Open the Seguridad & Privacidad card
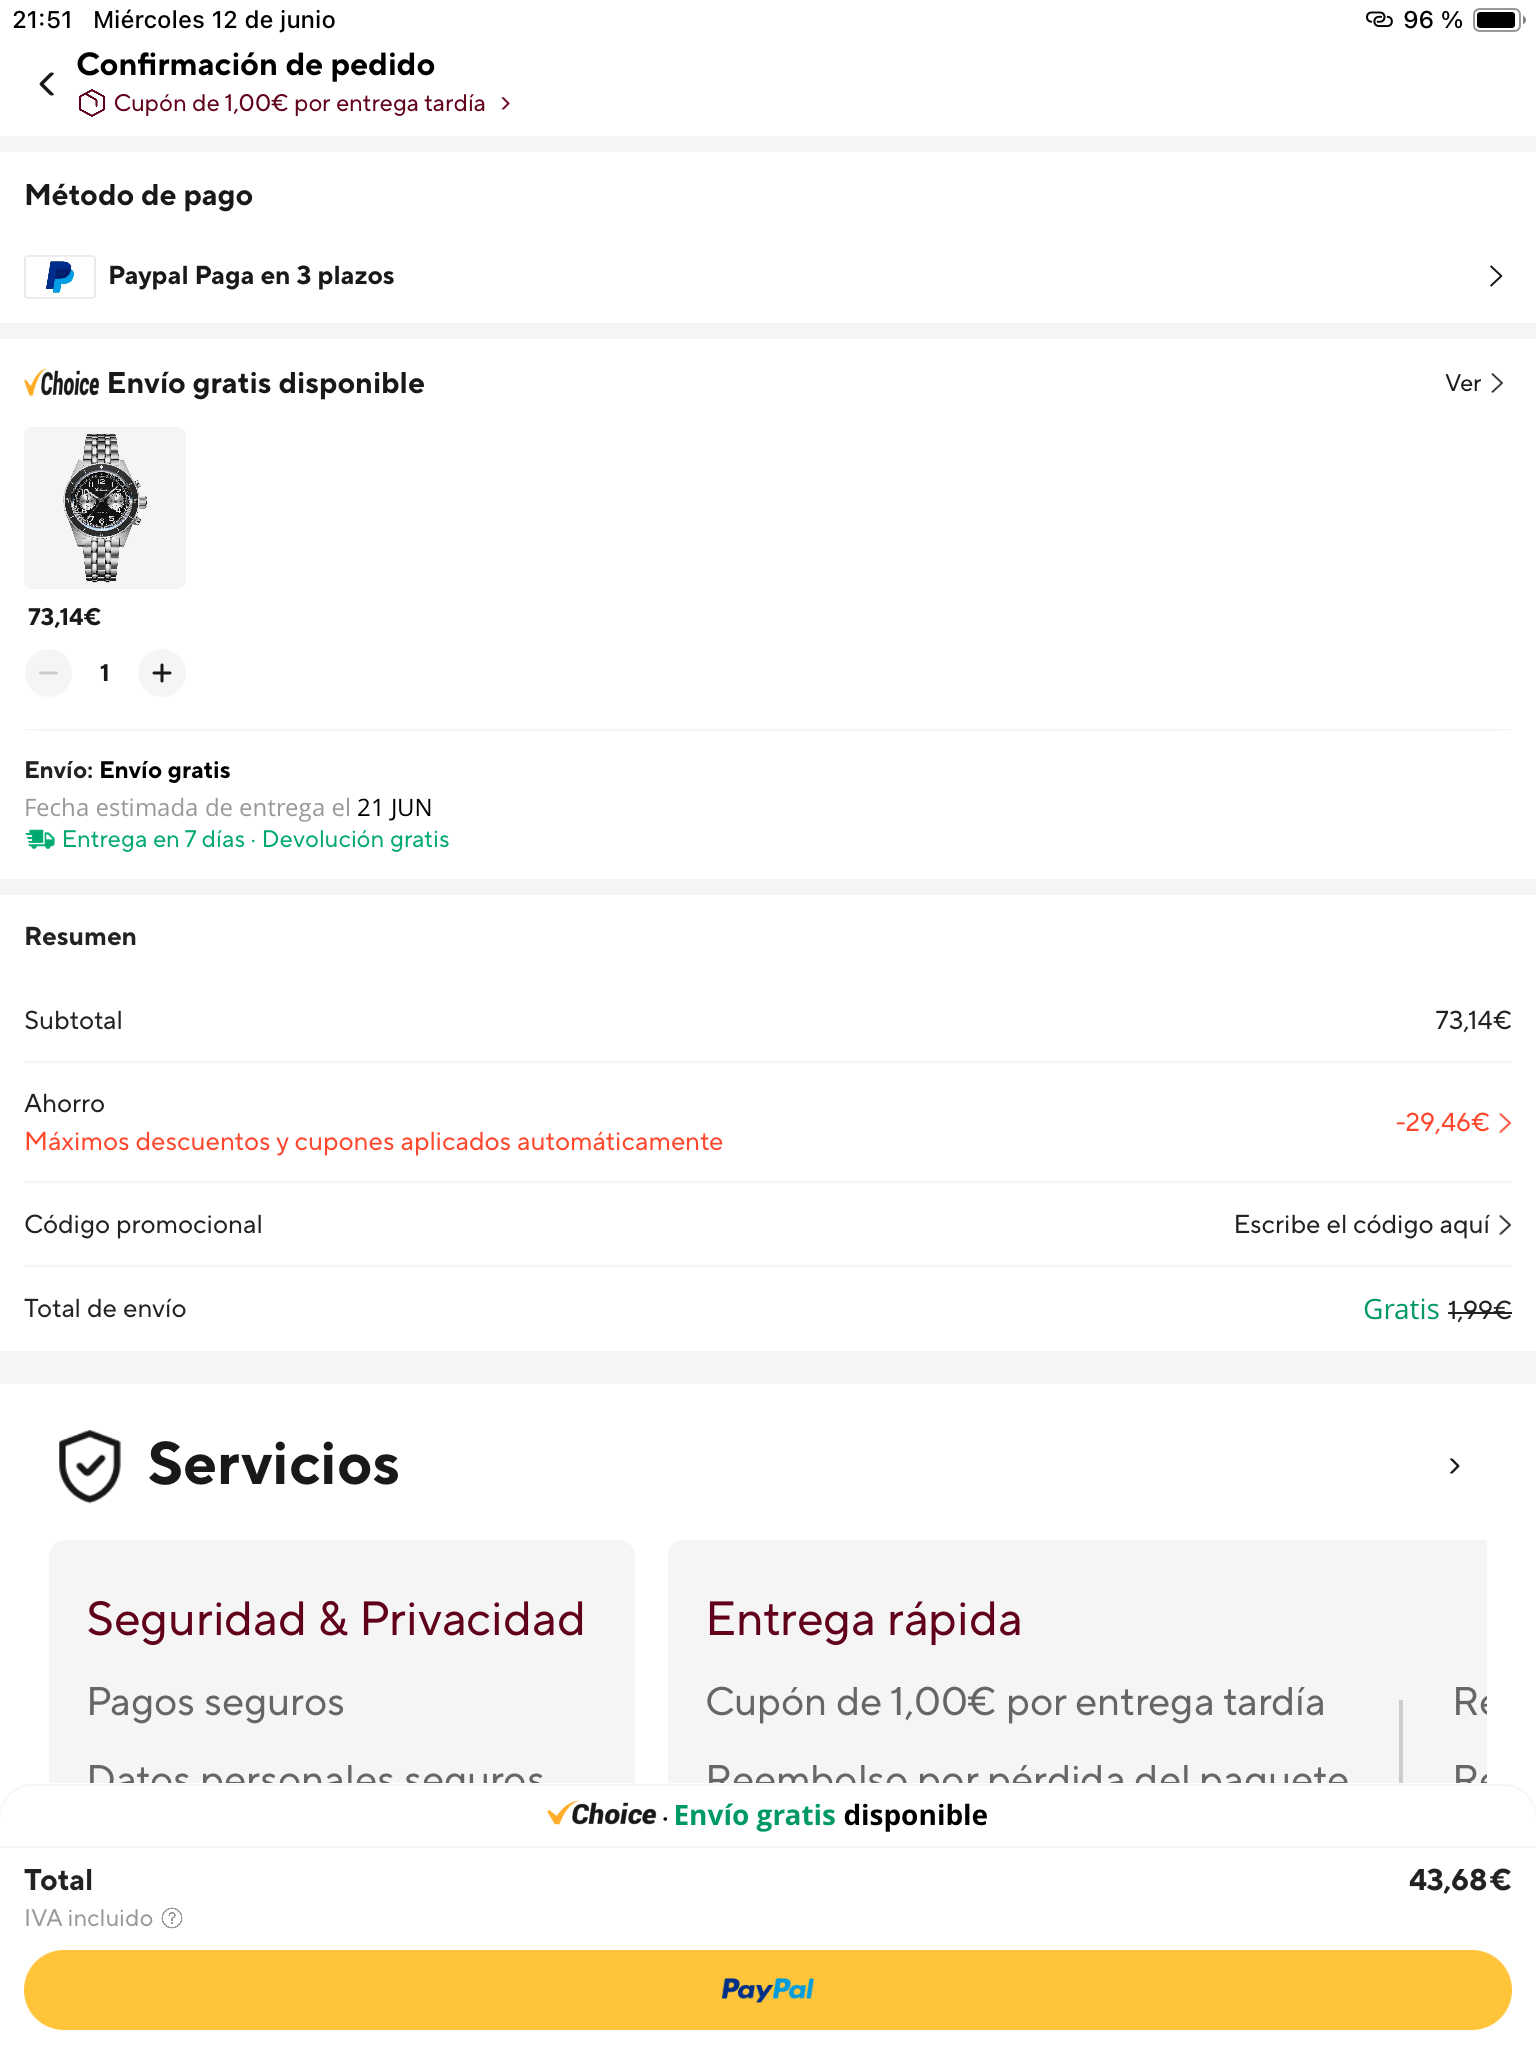Viewport: 1536px width, 2048px height. click(x=342, y=1660)
